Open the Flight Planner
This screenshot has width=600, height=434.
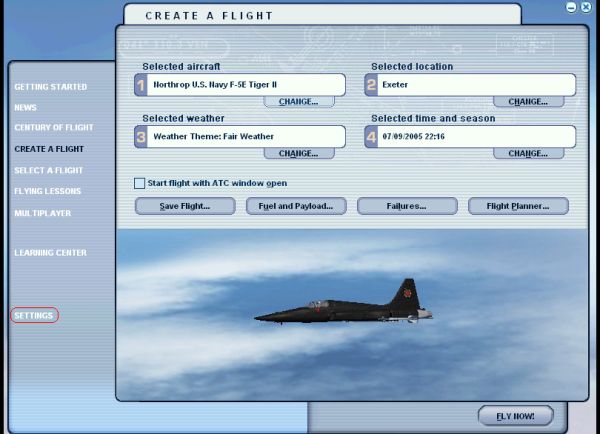point(517,206)
